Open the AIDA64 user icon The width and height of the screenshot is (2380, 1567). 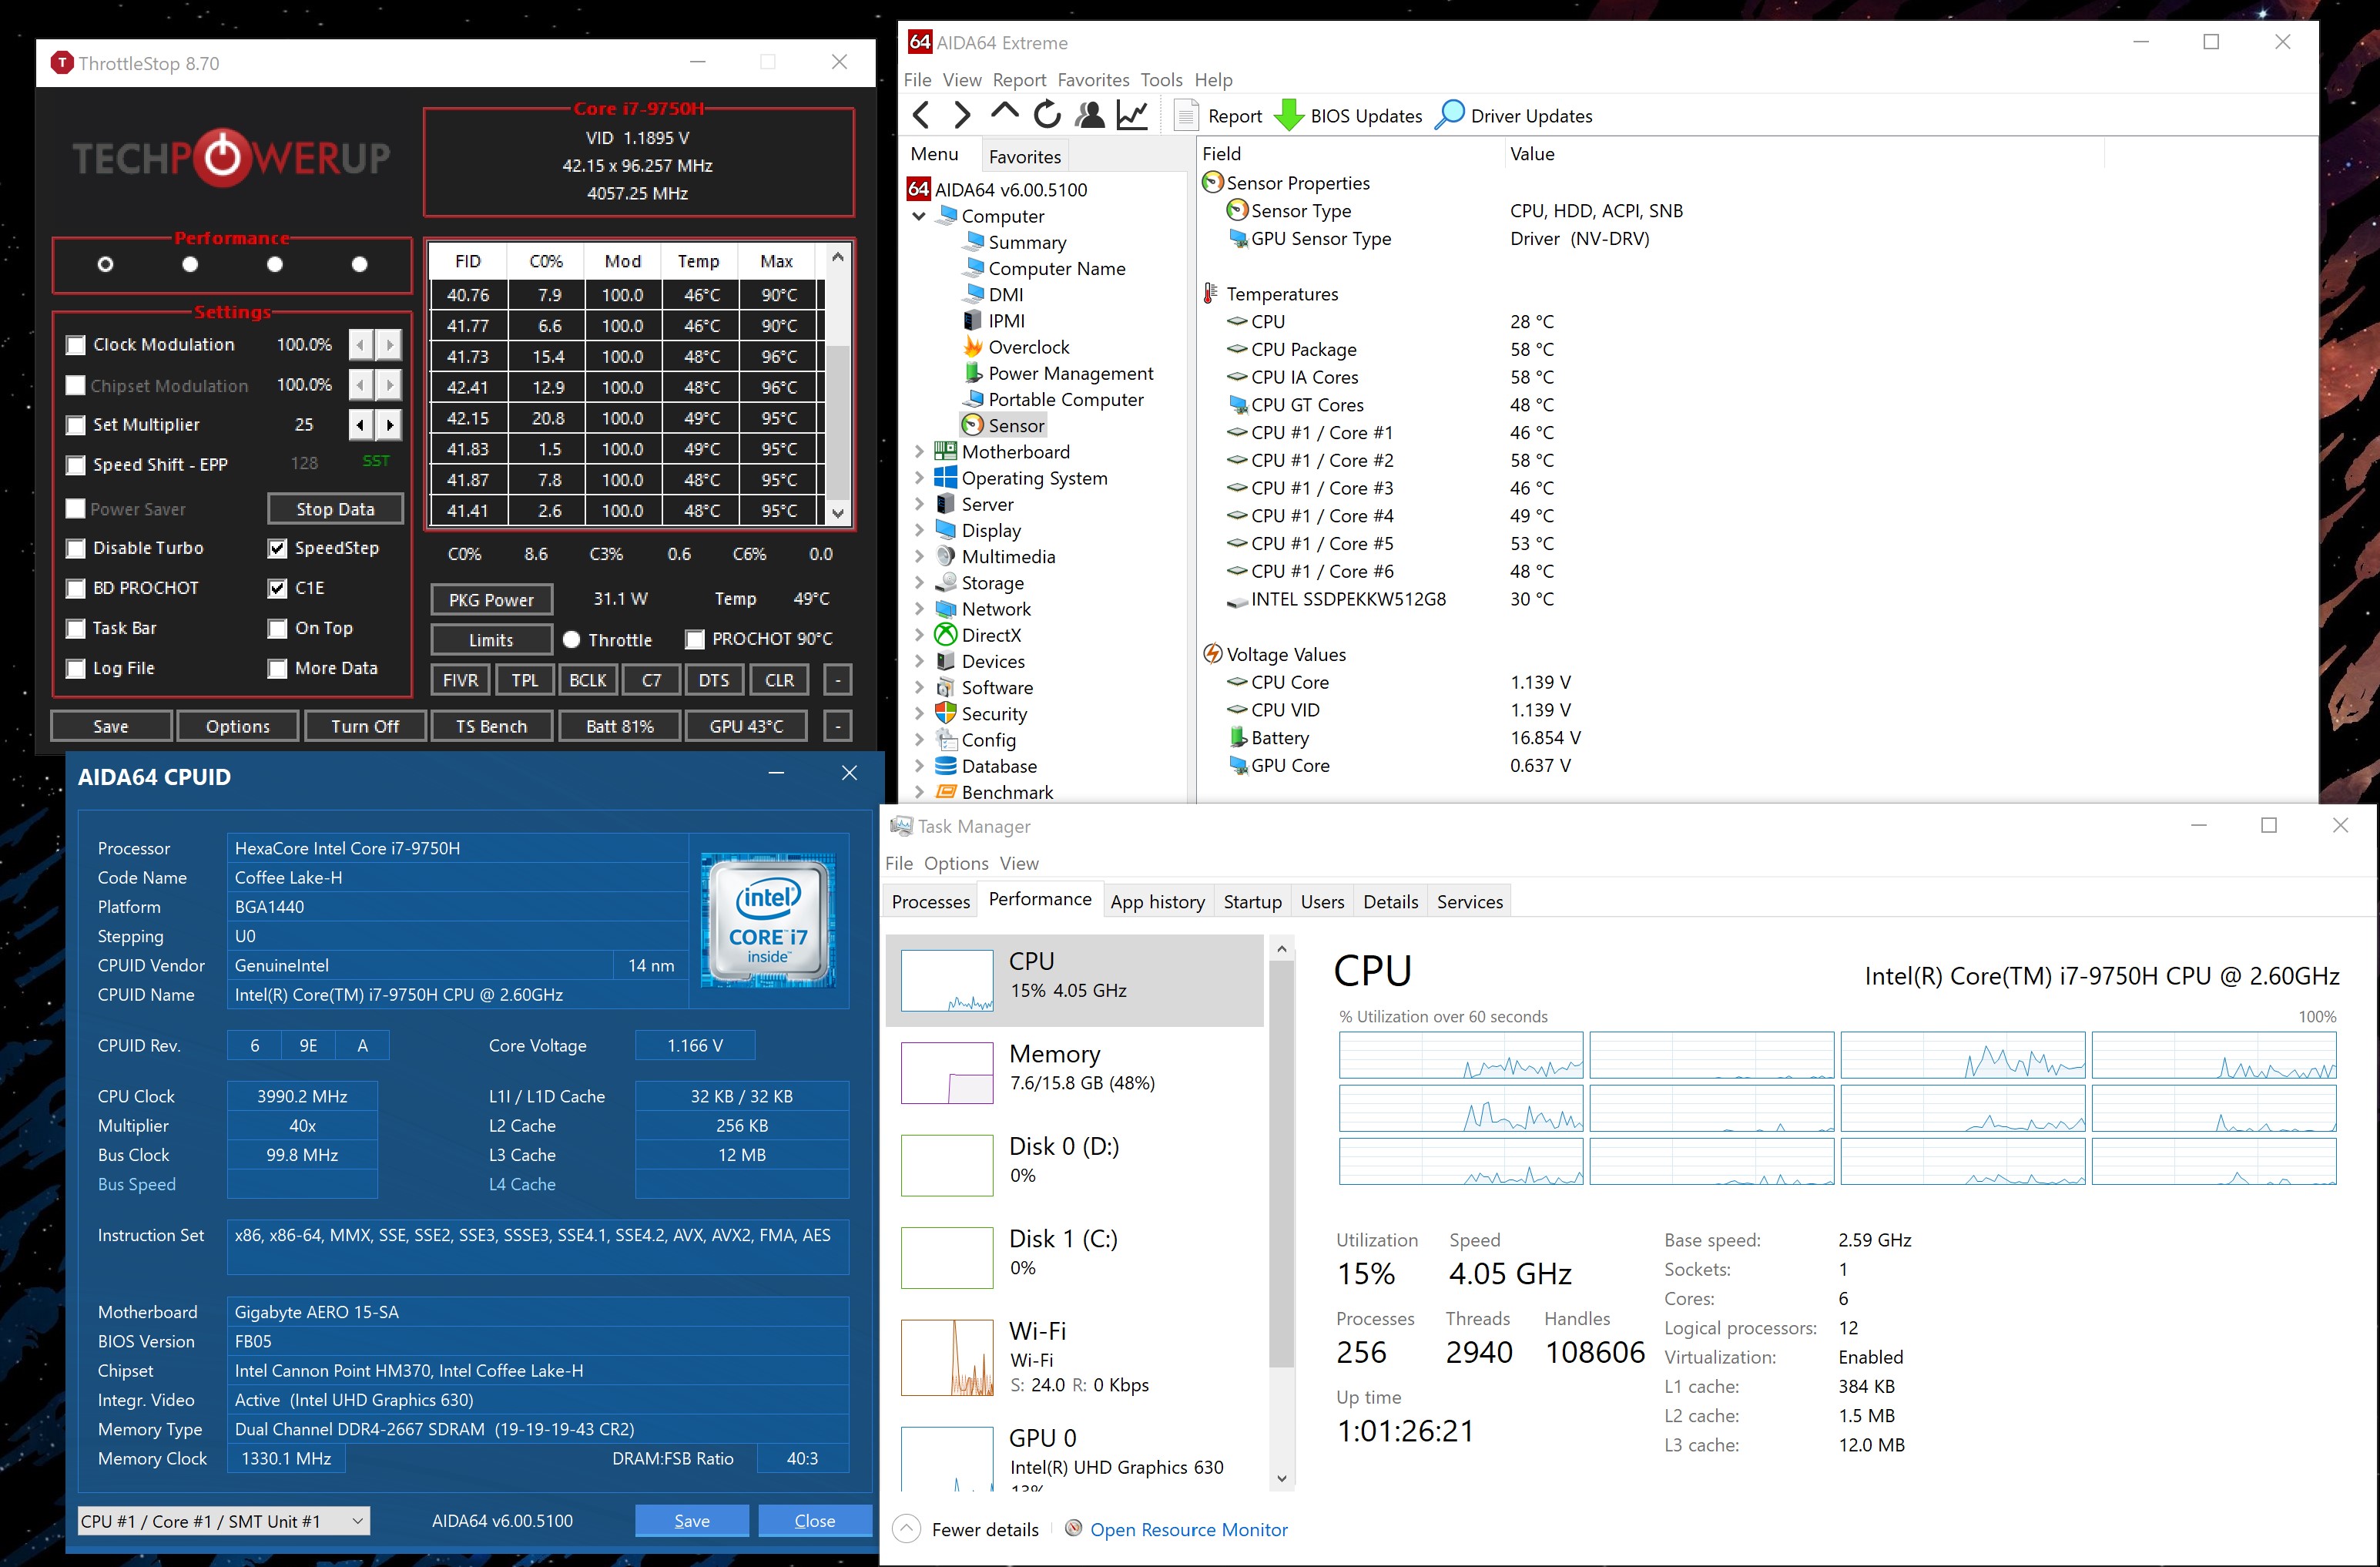tap(1090, 115)
